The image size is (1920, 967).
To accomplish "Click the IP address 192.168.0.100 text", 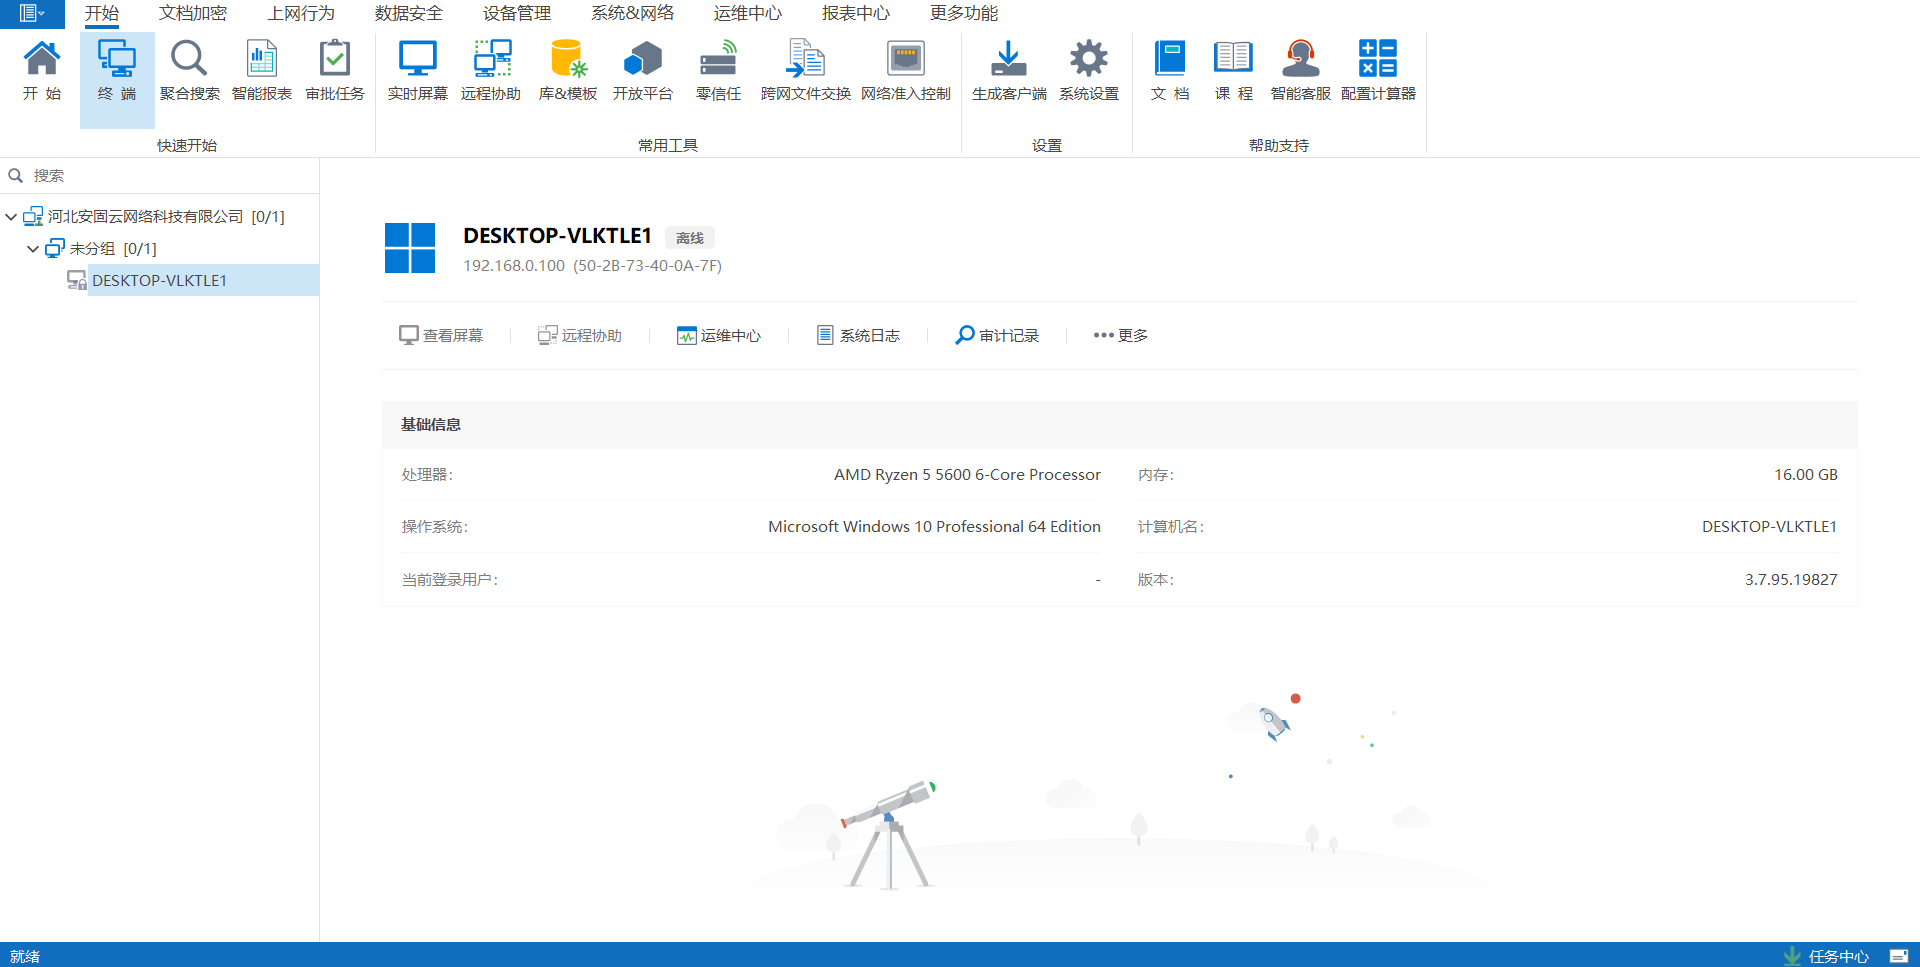I will click(514, 266).
